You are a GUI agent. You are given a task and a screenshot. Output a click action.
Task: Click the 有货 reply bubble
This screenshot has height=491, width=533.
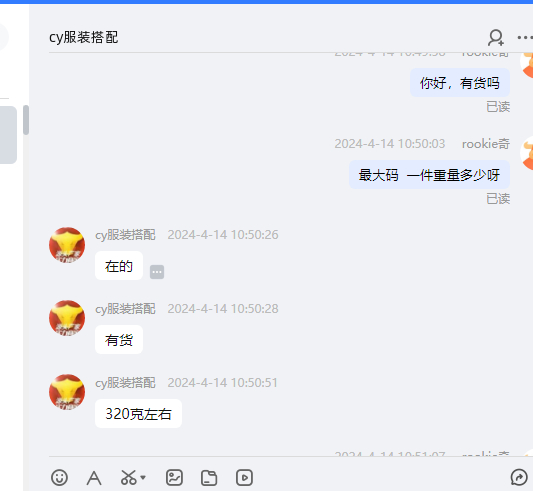(119, 340)
